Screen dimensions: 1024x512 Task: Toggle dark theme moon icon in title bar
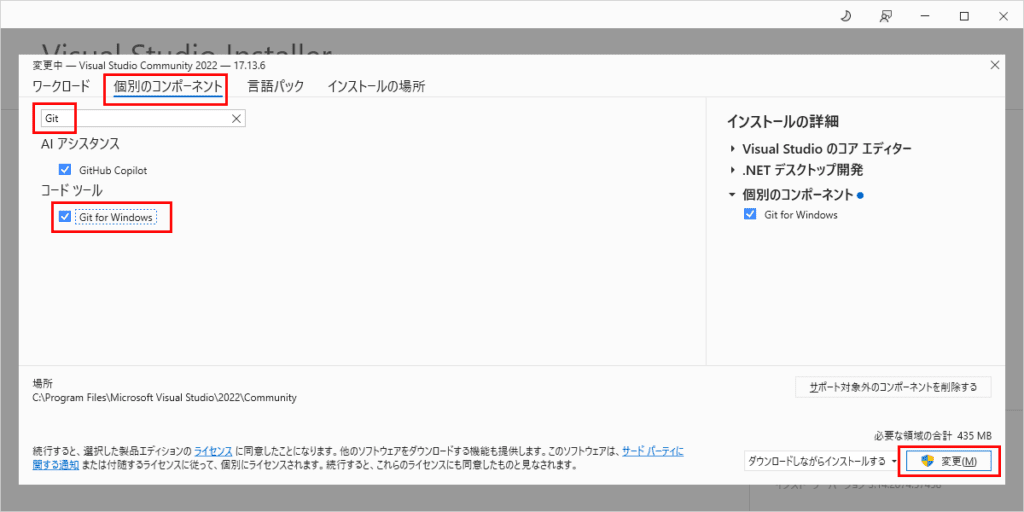click(846, 17)
